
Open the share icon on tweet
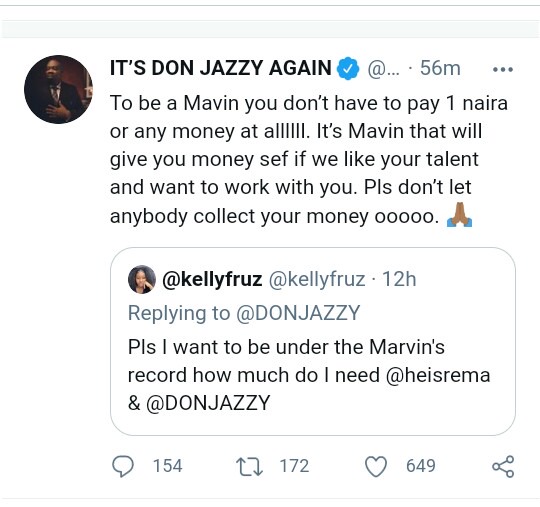click(x=503, y=467)
